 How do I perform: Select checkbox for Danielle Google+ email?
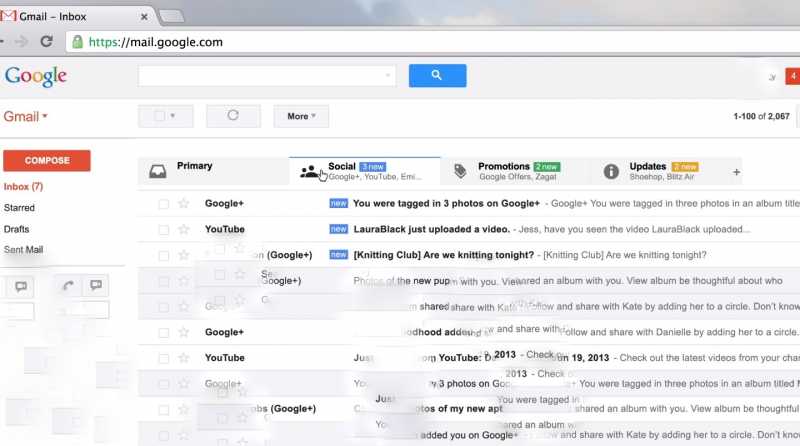[163, 333]
